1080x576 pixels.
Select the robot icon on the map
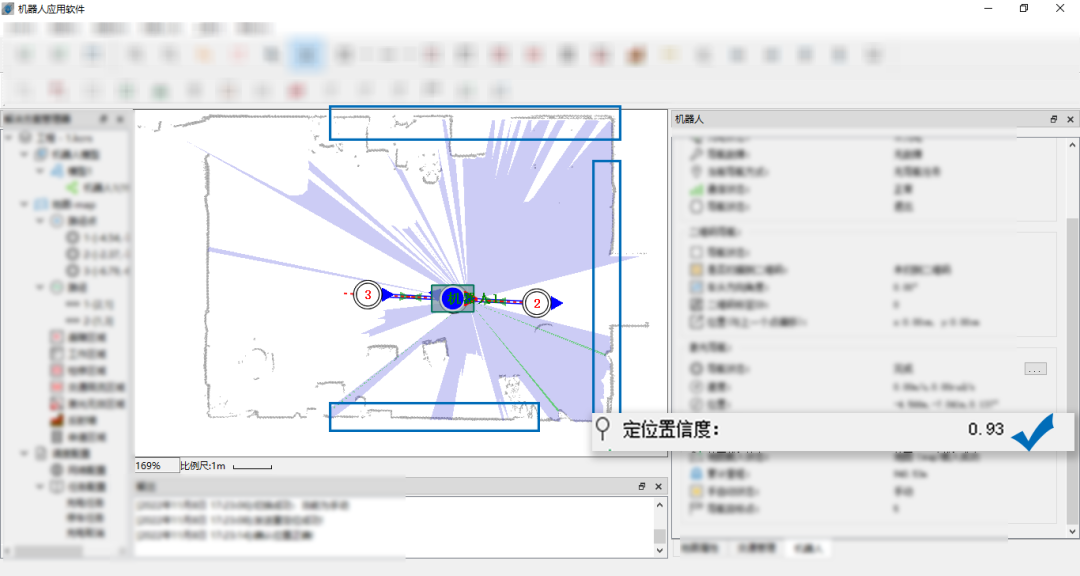453,298
